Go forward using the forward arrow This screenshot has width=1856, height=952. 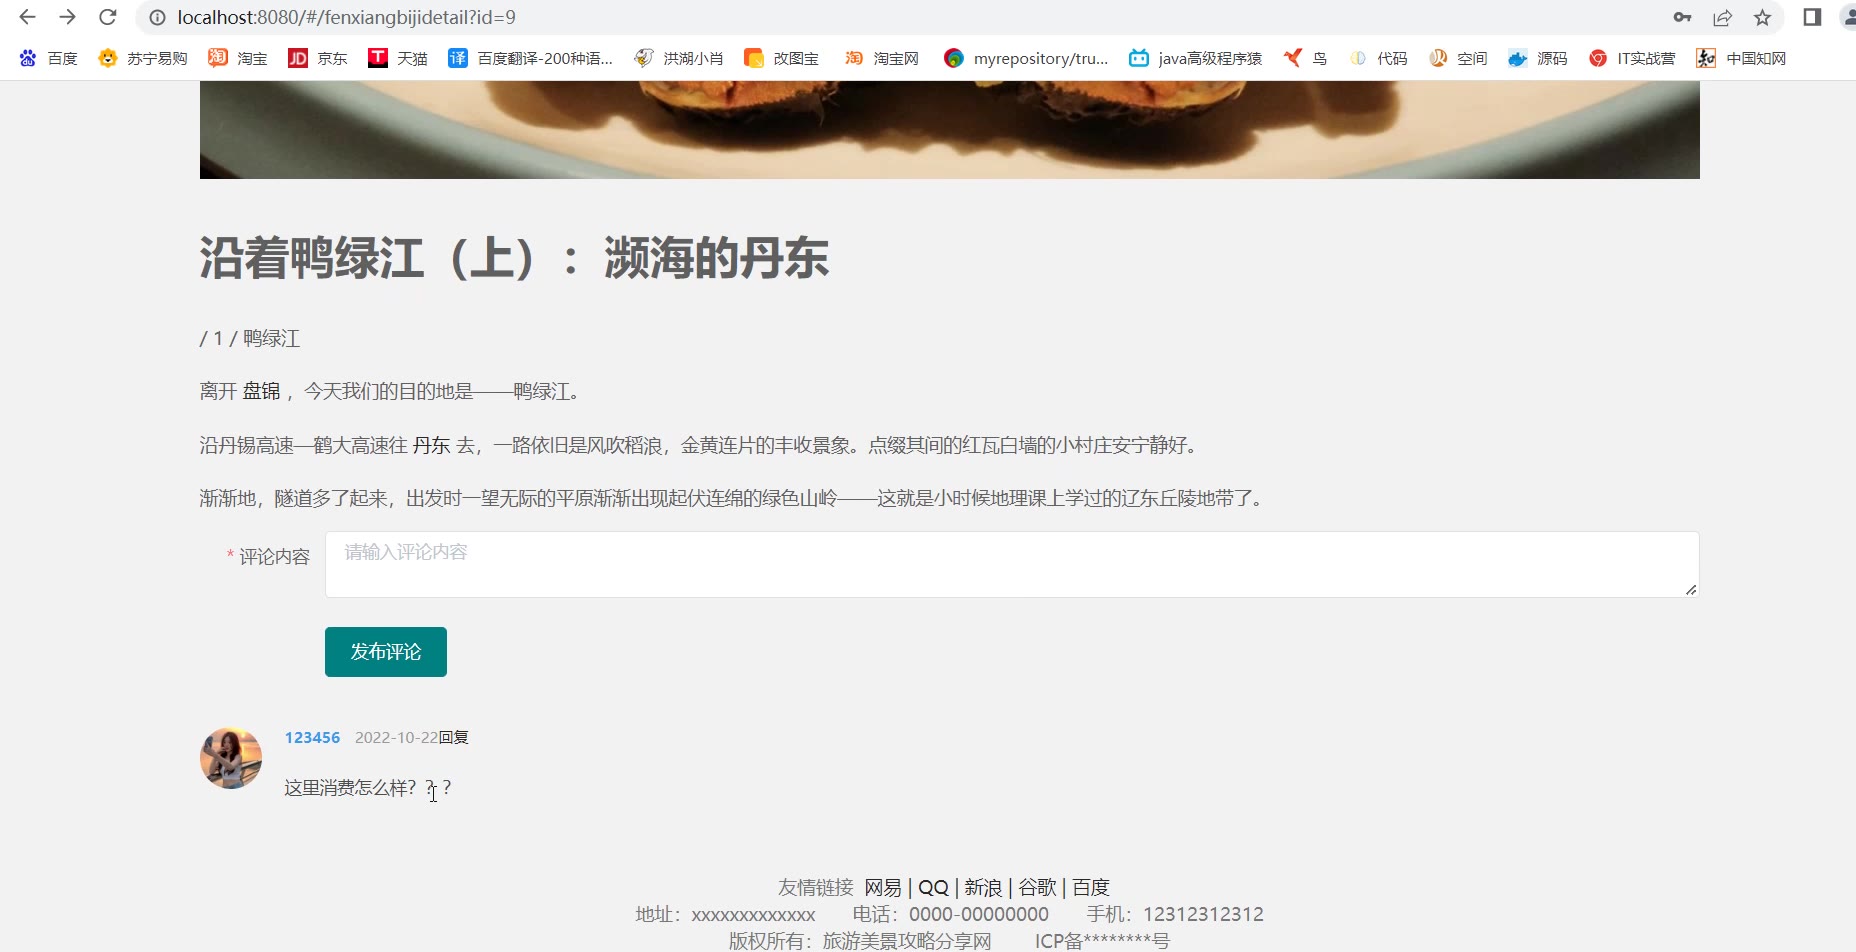click(x=67, y=17)
